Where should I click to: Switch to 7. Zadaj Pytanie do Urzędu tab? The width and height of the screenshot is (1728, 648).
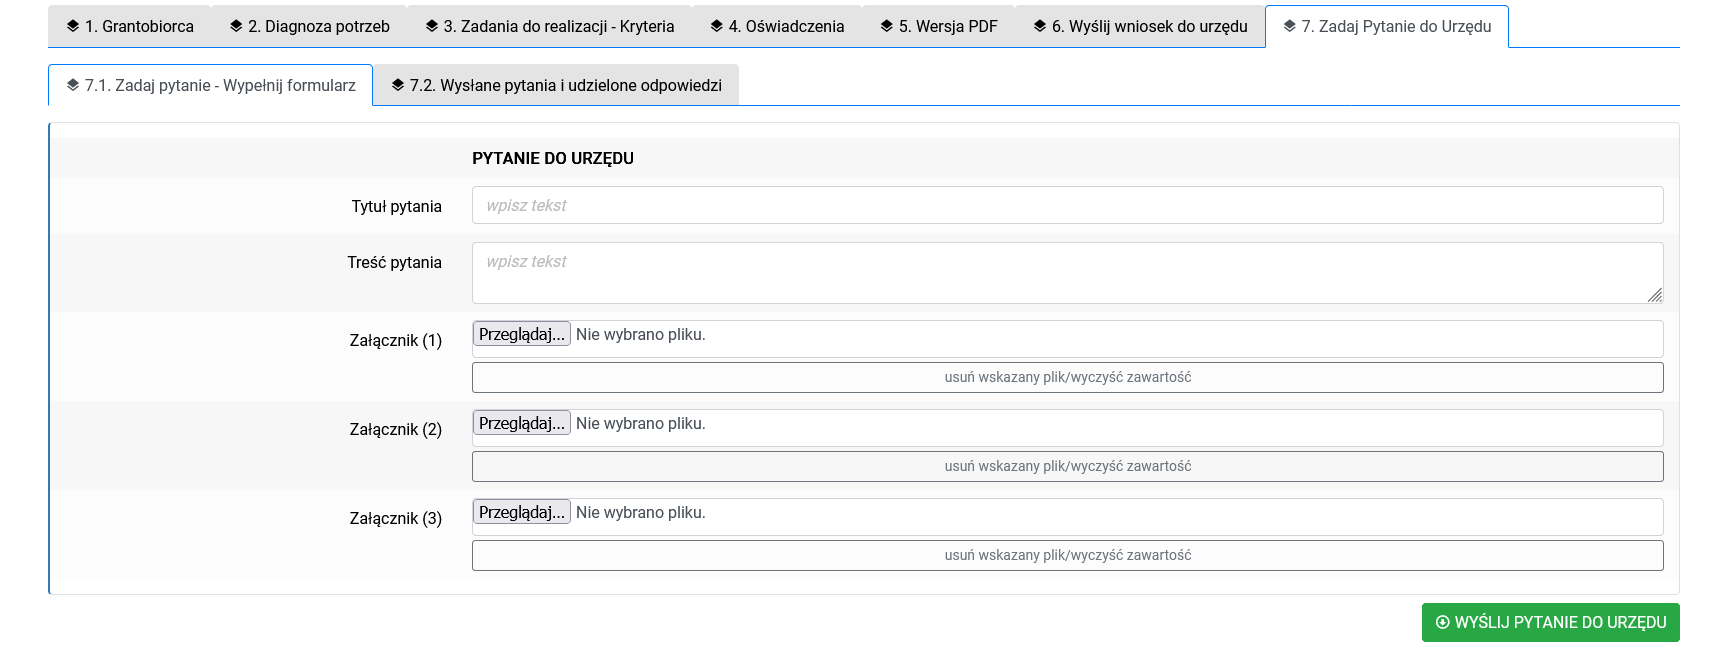click(x=1395, y=26)
